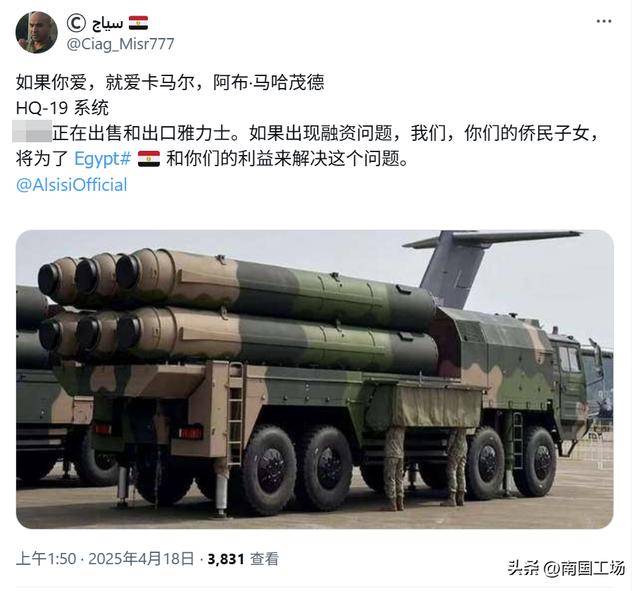Click the first line mentioning 卡马尔
The width and height of the screenshot is (640, 591).
click(170, 82)
